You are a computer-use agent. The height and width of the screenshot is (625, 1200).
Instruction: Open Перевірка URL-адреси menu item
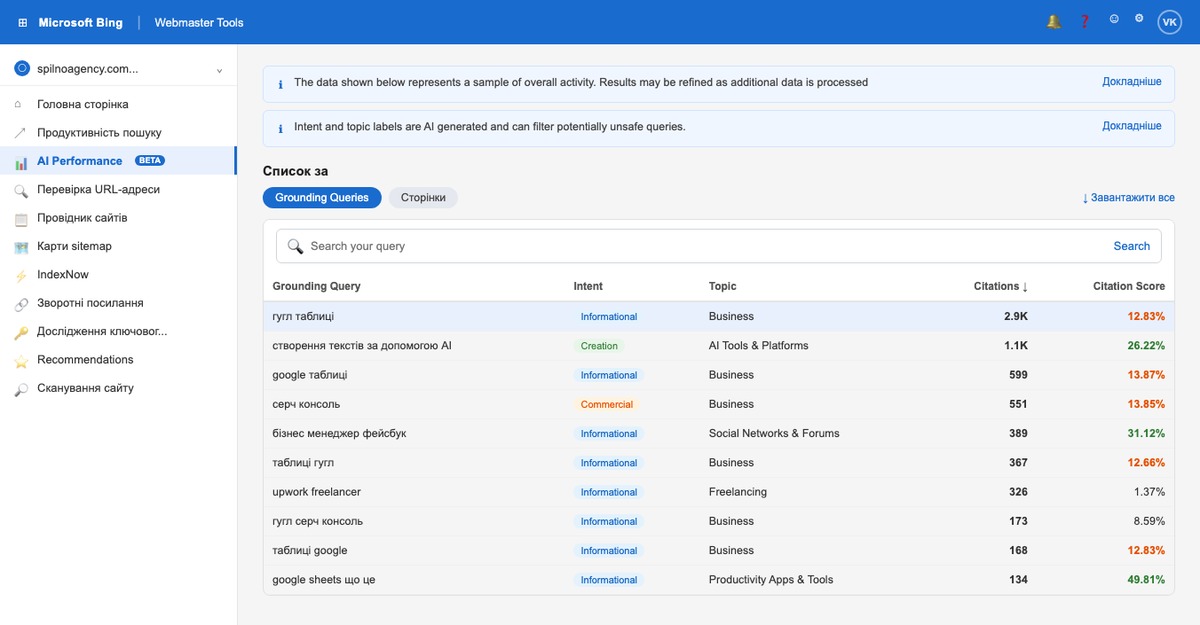(118, 190)
